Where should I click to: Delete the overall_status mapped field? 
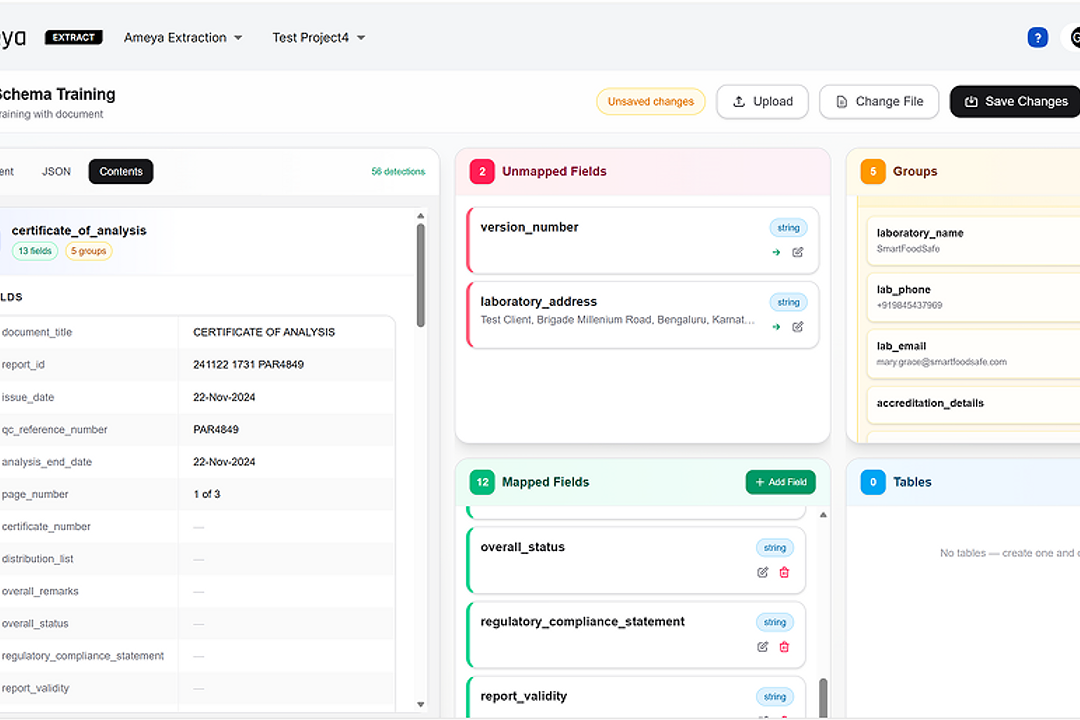tap(784, 572)
